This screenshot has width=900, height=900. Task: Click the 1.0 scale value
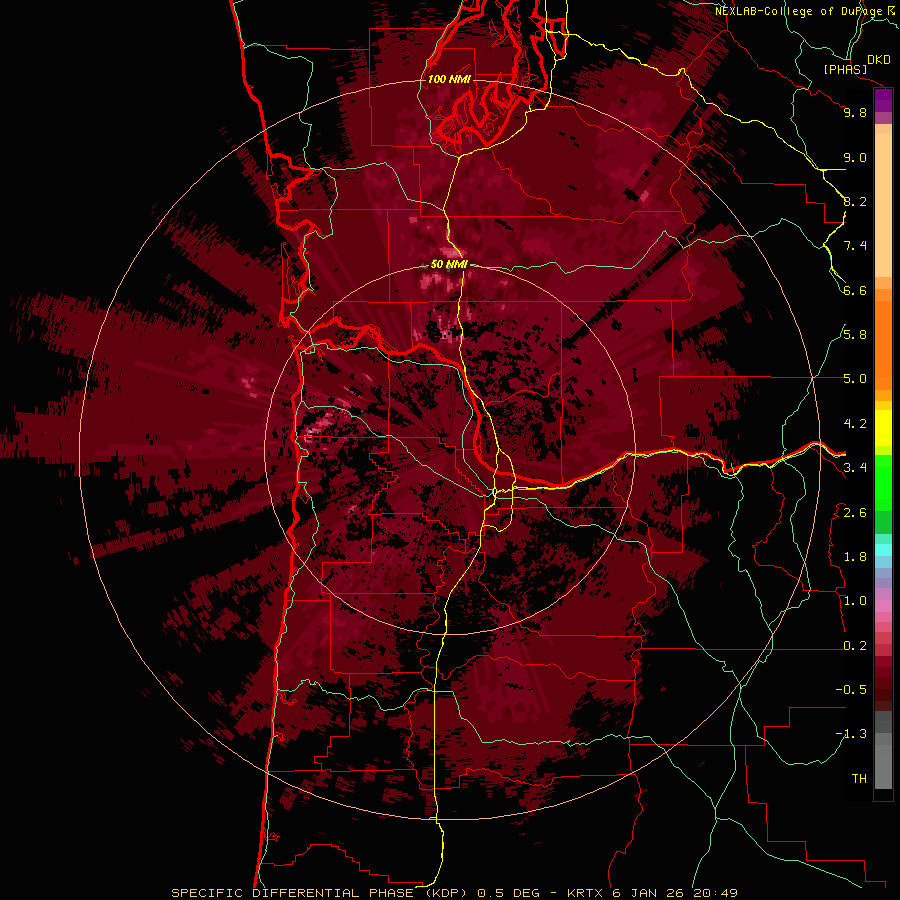[855, 601]
